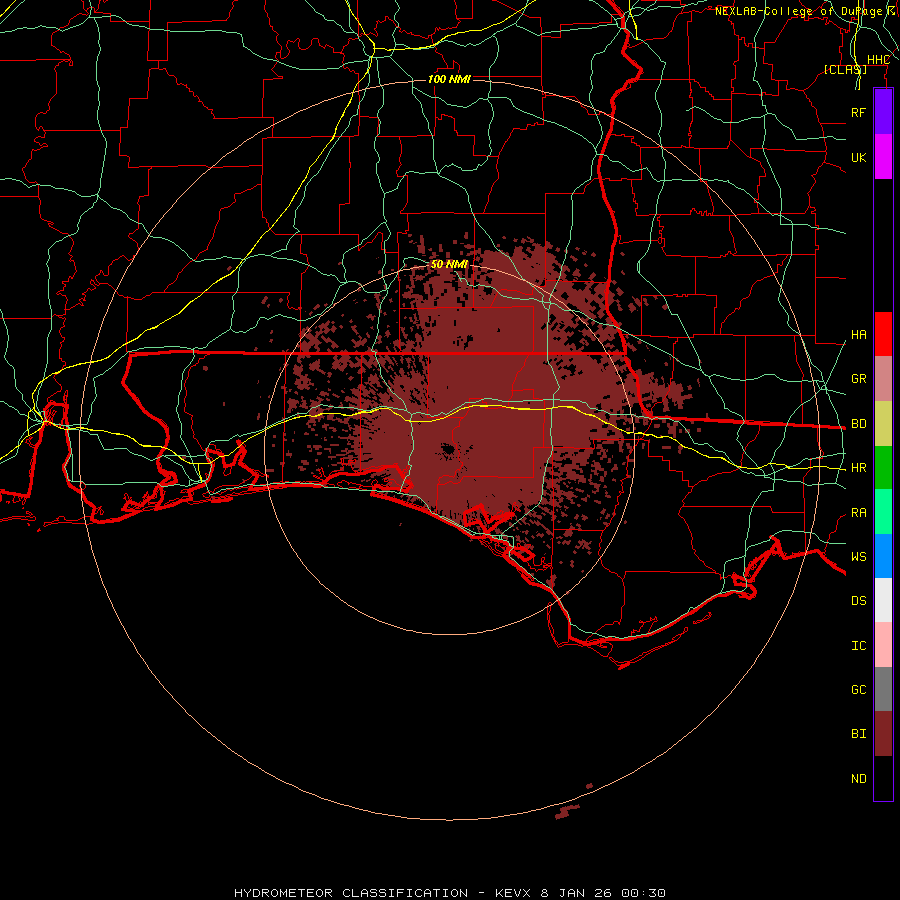Click the dark red BI legend swatch
Image resolution: width=900 pixels, height=900 pixels.
883,734
